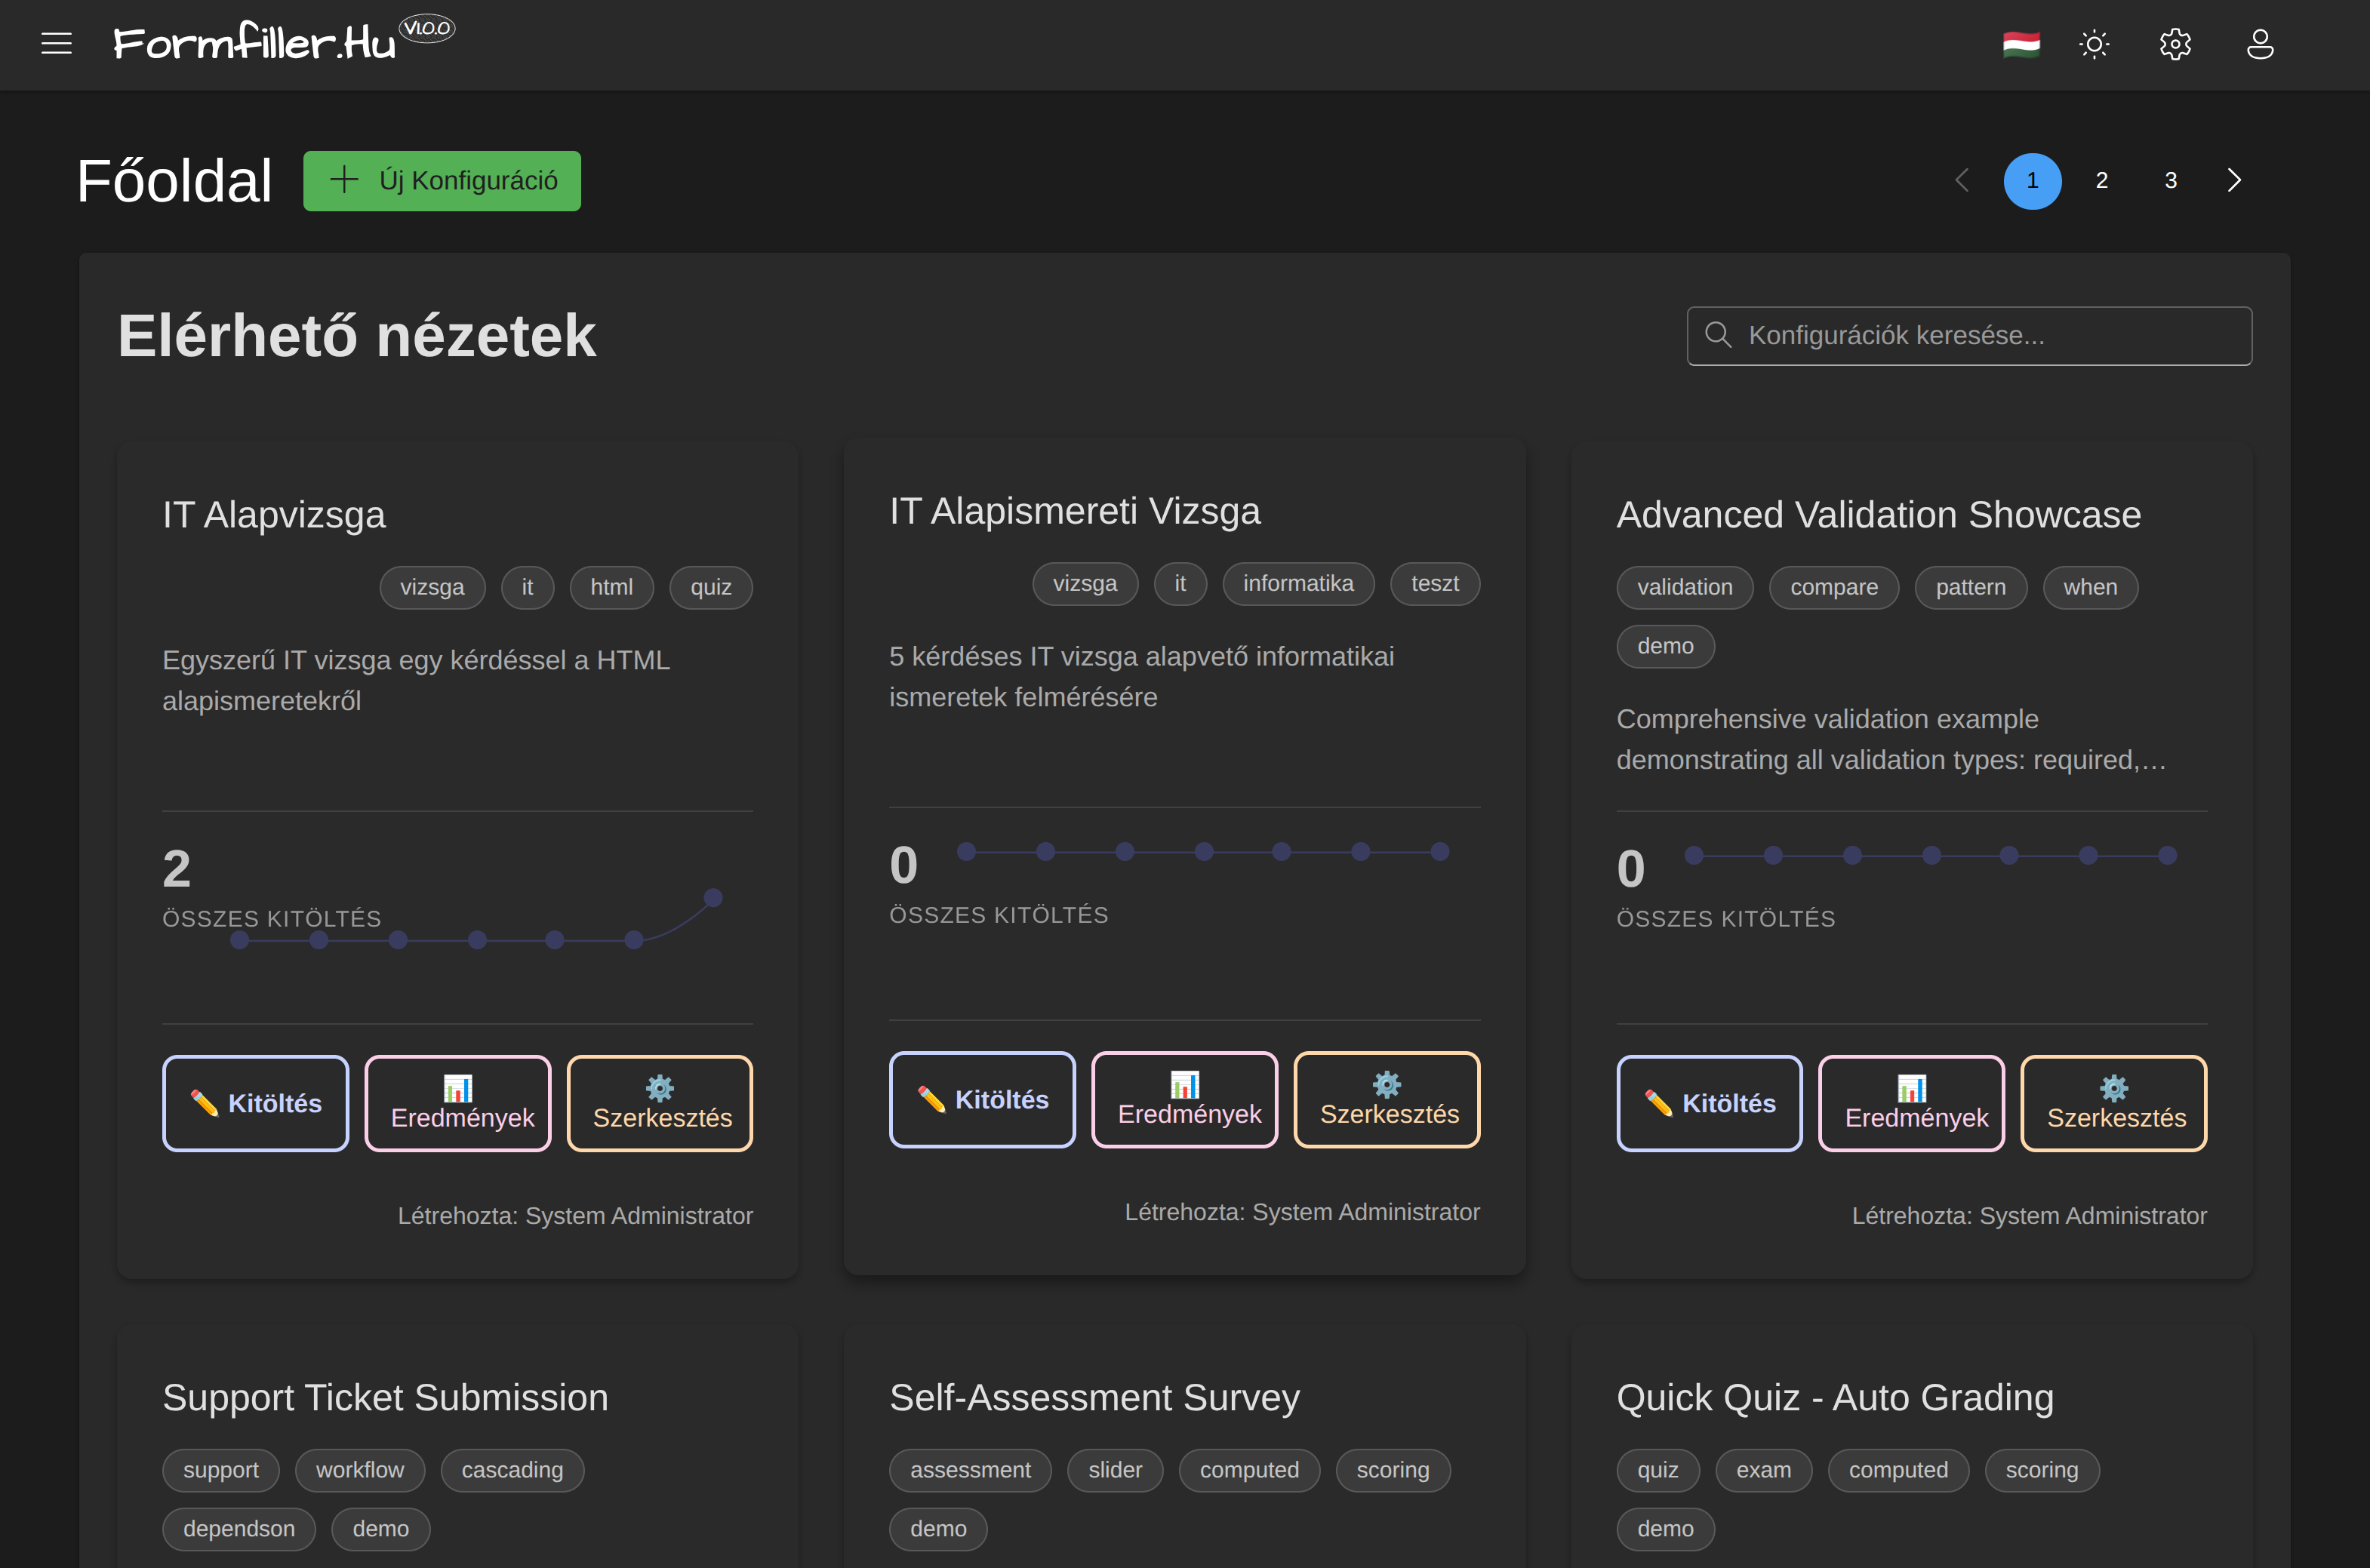2370x1568 pixels.
Task: Switch to page 2 of views
Action: click(x=2101, y=180)
